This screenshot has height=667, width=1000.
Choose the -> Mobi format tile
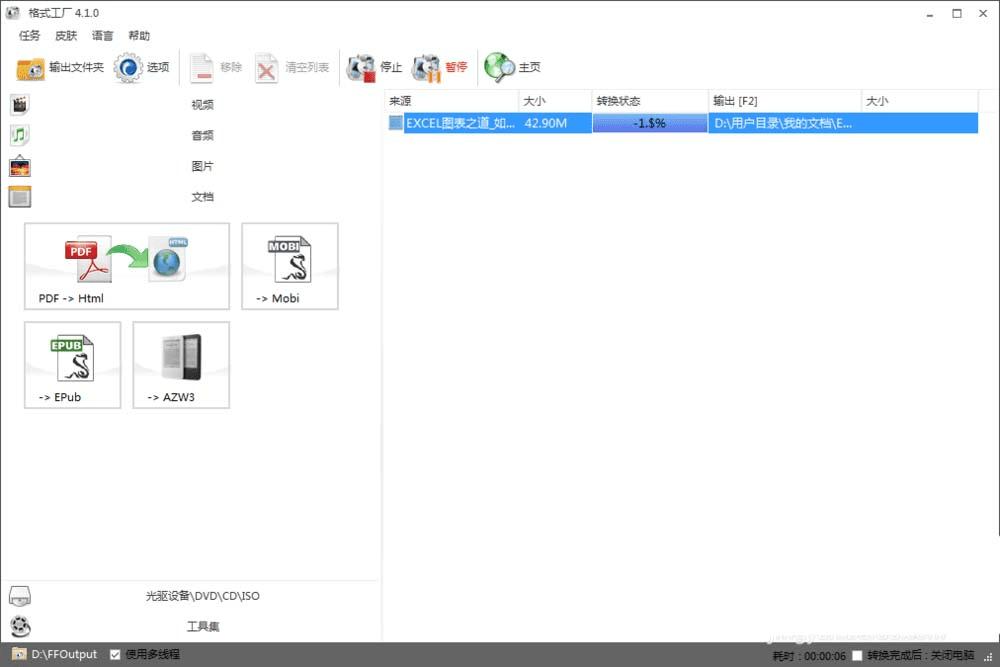point(290,267)
